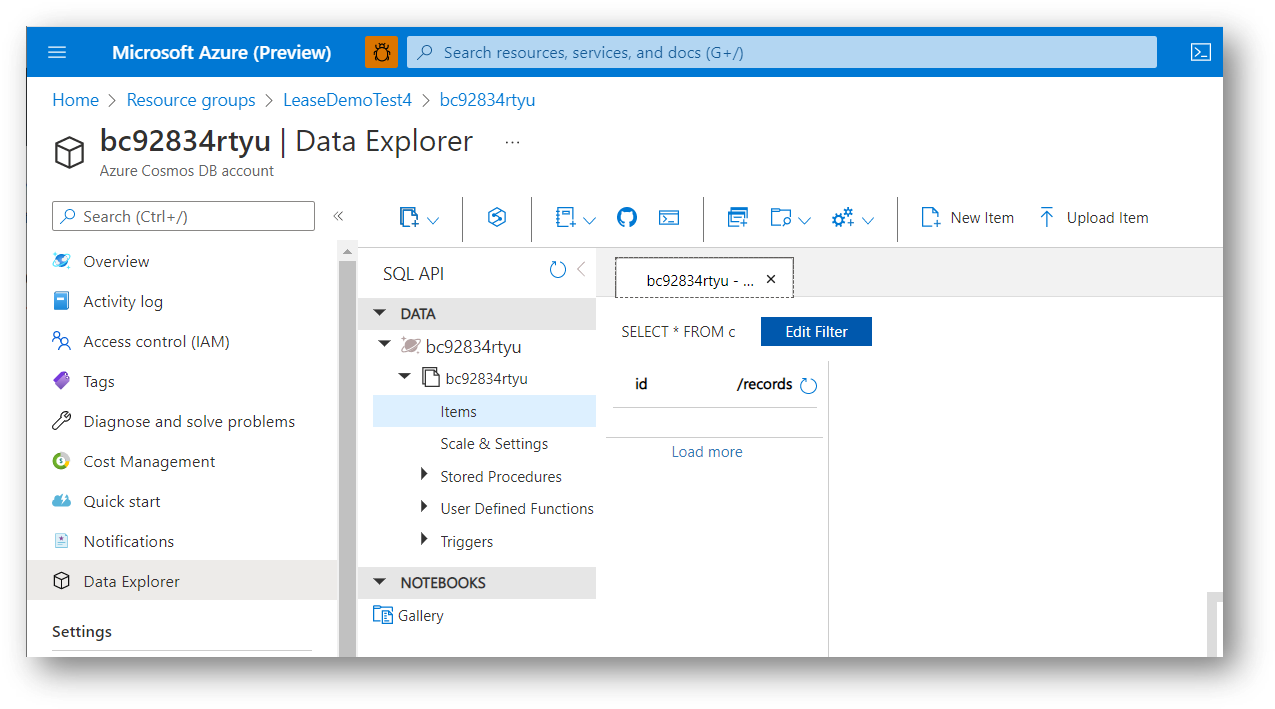Connect to GitHub via the GitHub icon
The width and height of the screenshot is (1275, 709).
pos(627,218)
